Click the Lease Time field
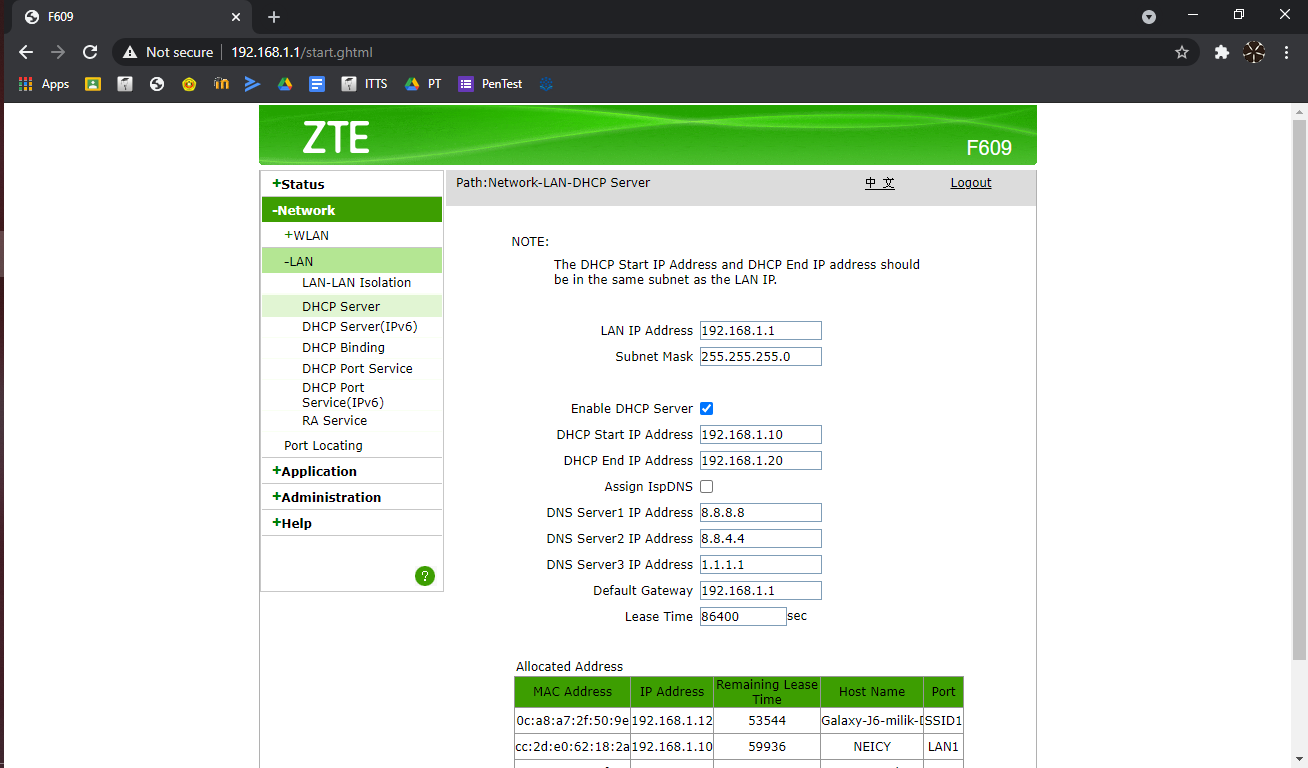1308x768 pixels. [743, 617]
